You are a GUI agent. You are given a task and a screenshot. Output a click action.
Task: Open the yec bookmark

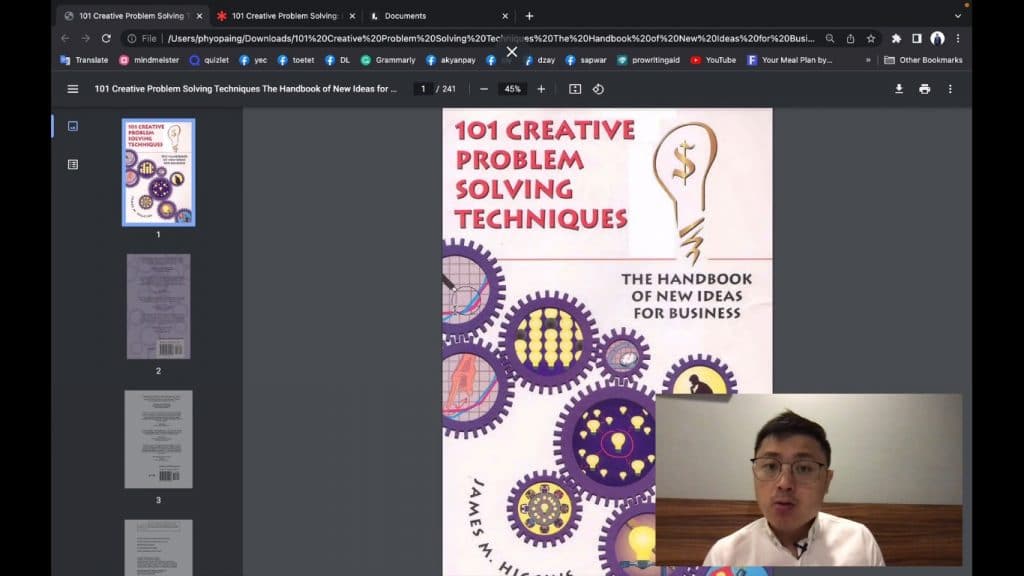tap(253, 60)
